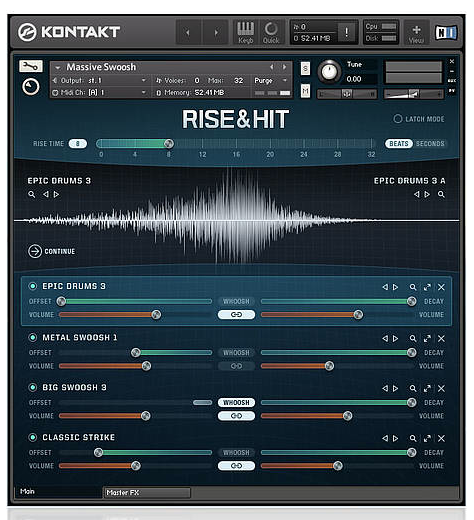Image resolution: width=474 pixels, height=520 pixels.
Task: Browse sounds for Classic Strike layer
Action: [x=413, y=438]
